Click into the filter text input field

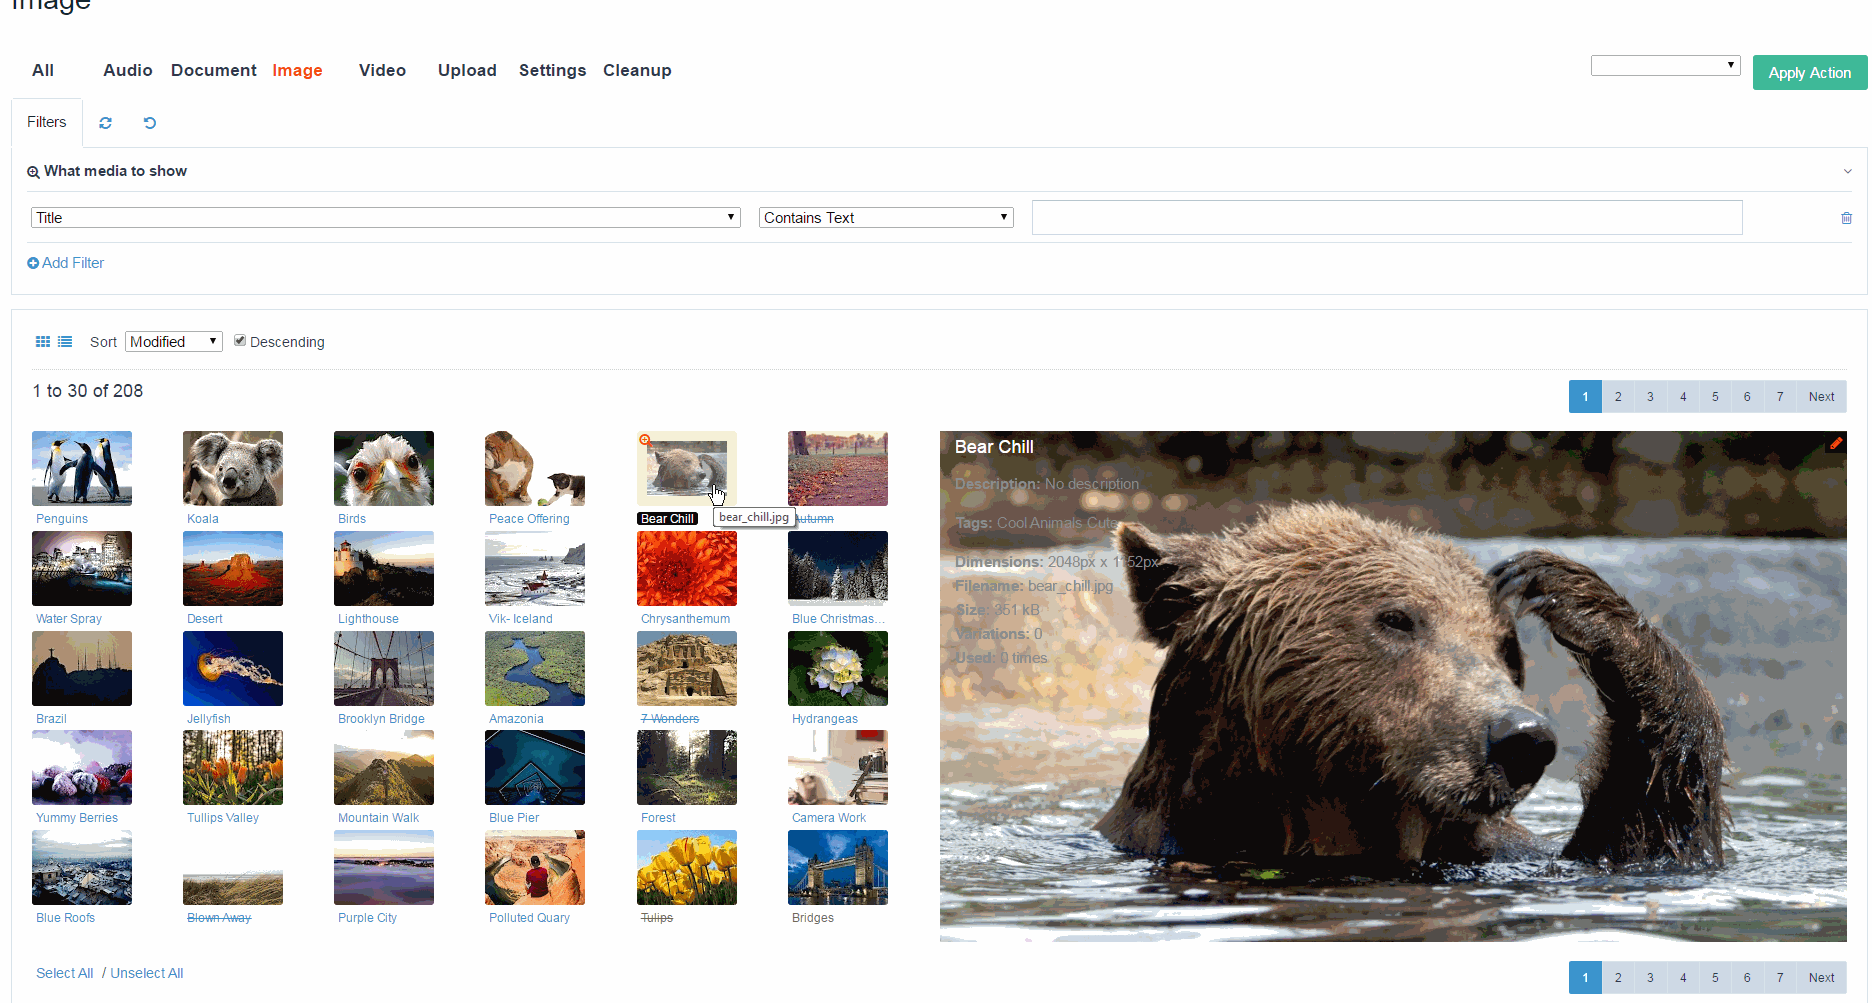(x=1386, y=218)
